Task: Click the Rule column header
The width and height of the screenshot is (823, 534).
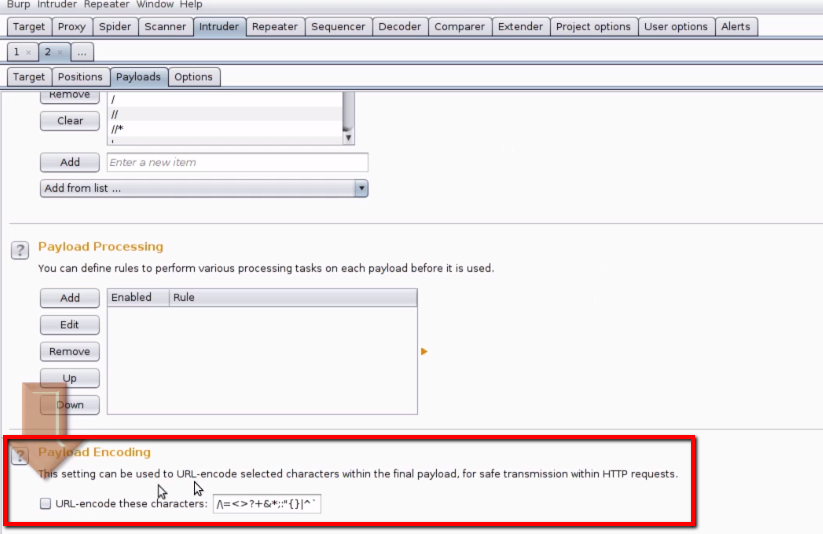Action: (x=293, y=297)
